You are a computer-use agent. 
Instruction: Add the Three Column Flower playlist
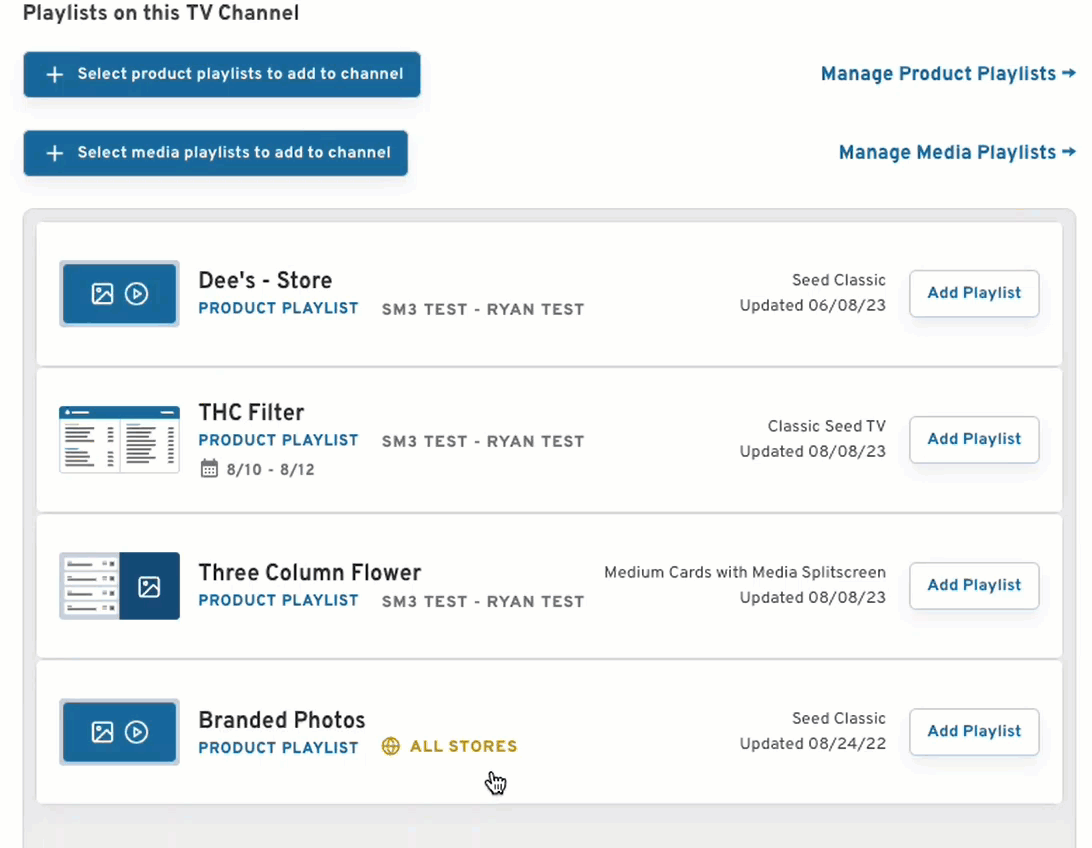pos(973,585)
